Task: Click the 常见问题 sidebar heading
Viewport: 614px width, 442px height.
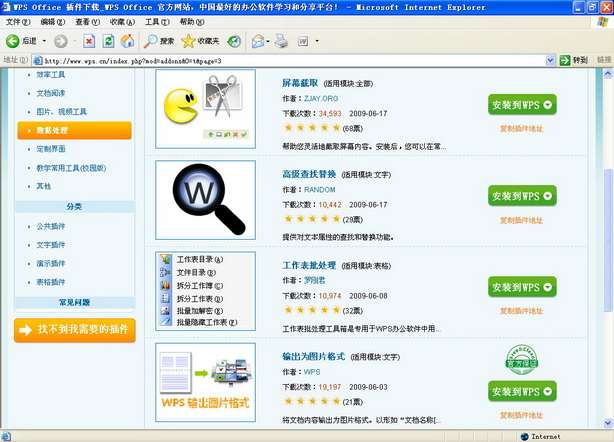Action: click(x=74, y=302)
